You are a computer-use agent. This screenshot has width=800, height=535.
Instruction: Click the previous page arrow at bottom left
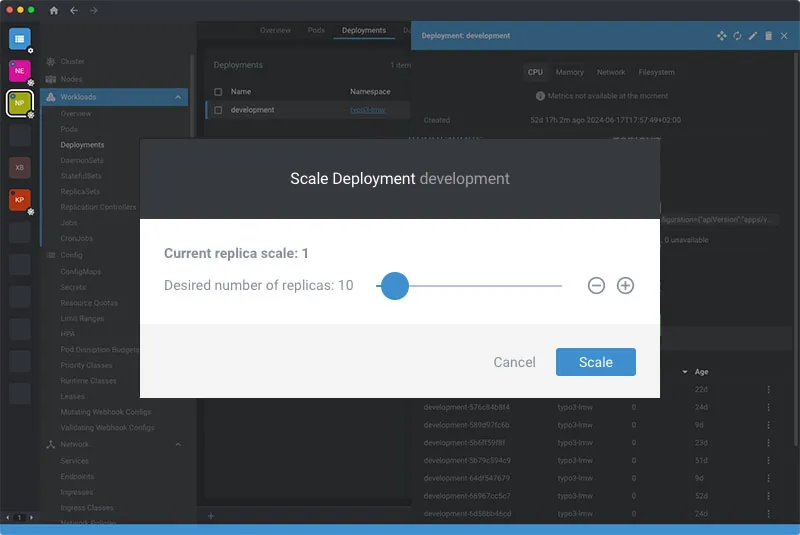click(x=8, y=517)
